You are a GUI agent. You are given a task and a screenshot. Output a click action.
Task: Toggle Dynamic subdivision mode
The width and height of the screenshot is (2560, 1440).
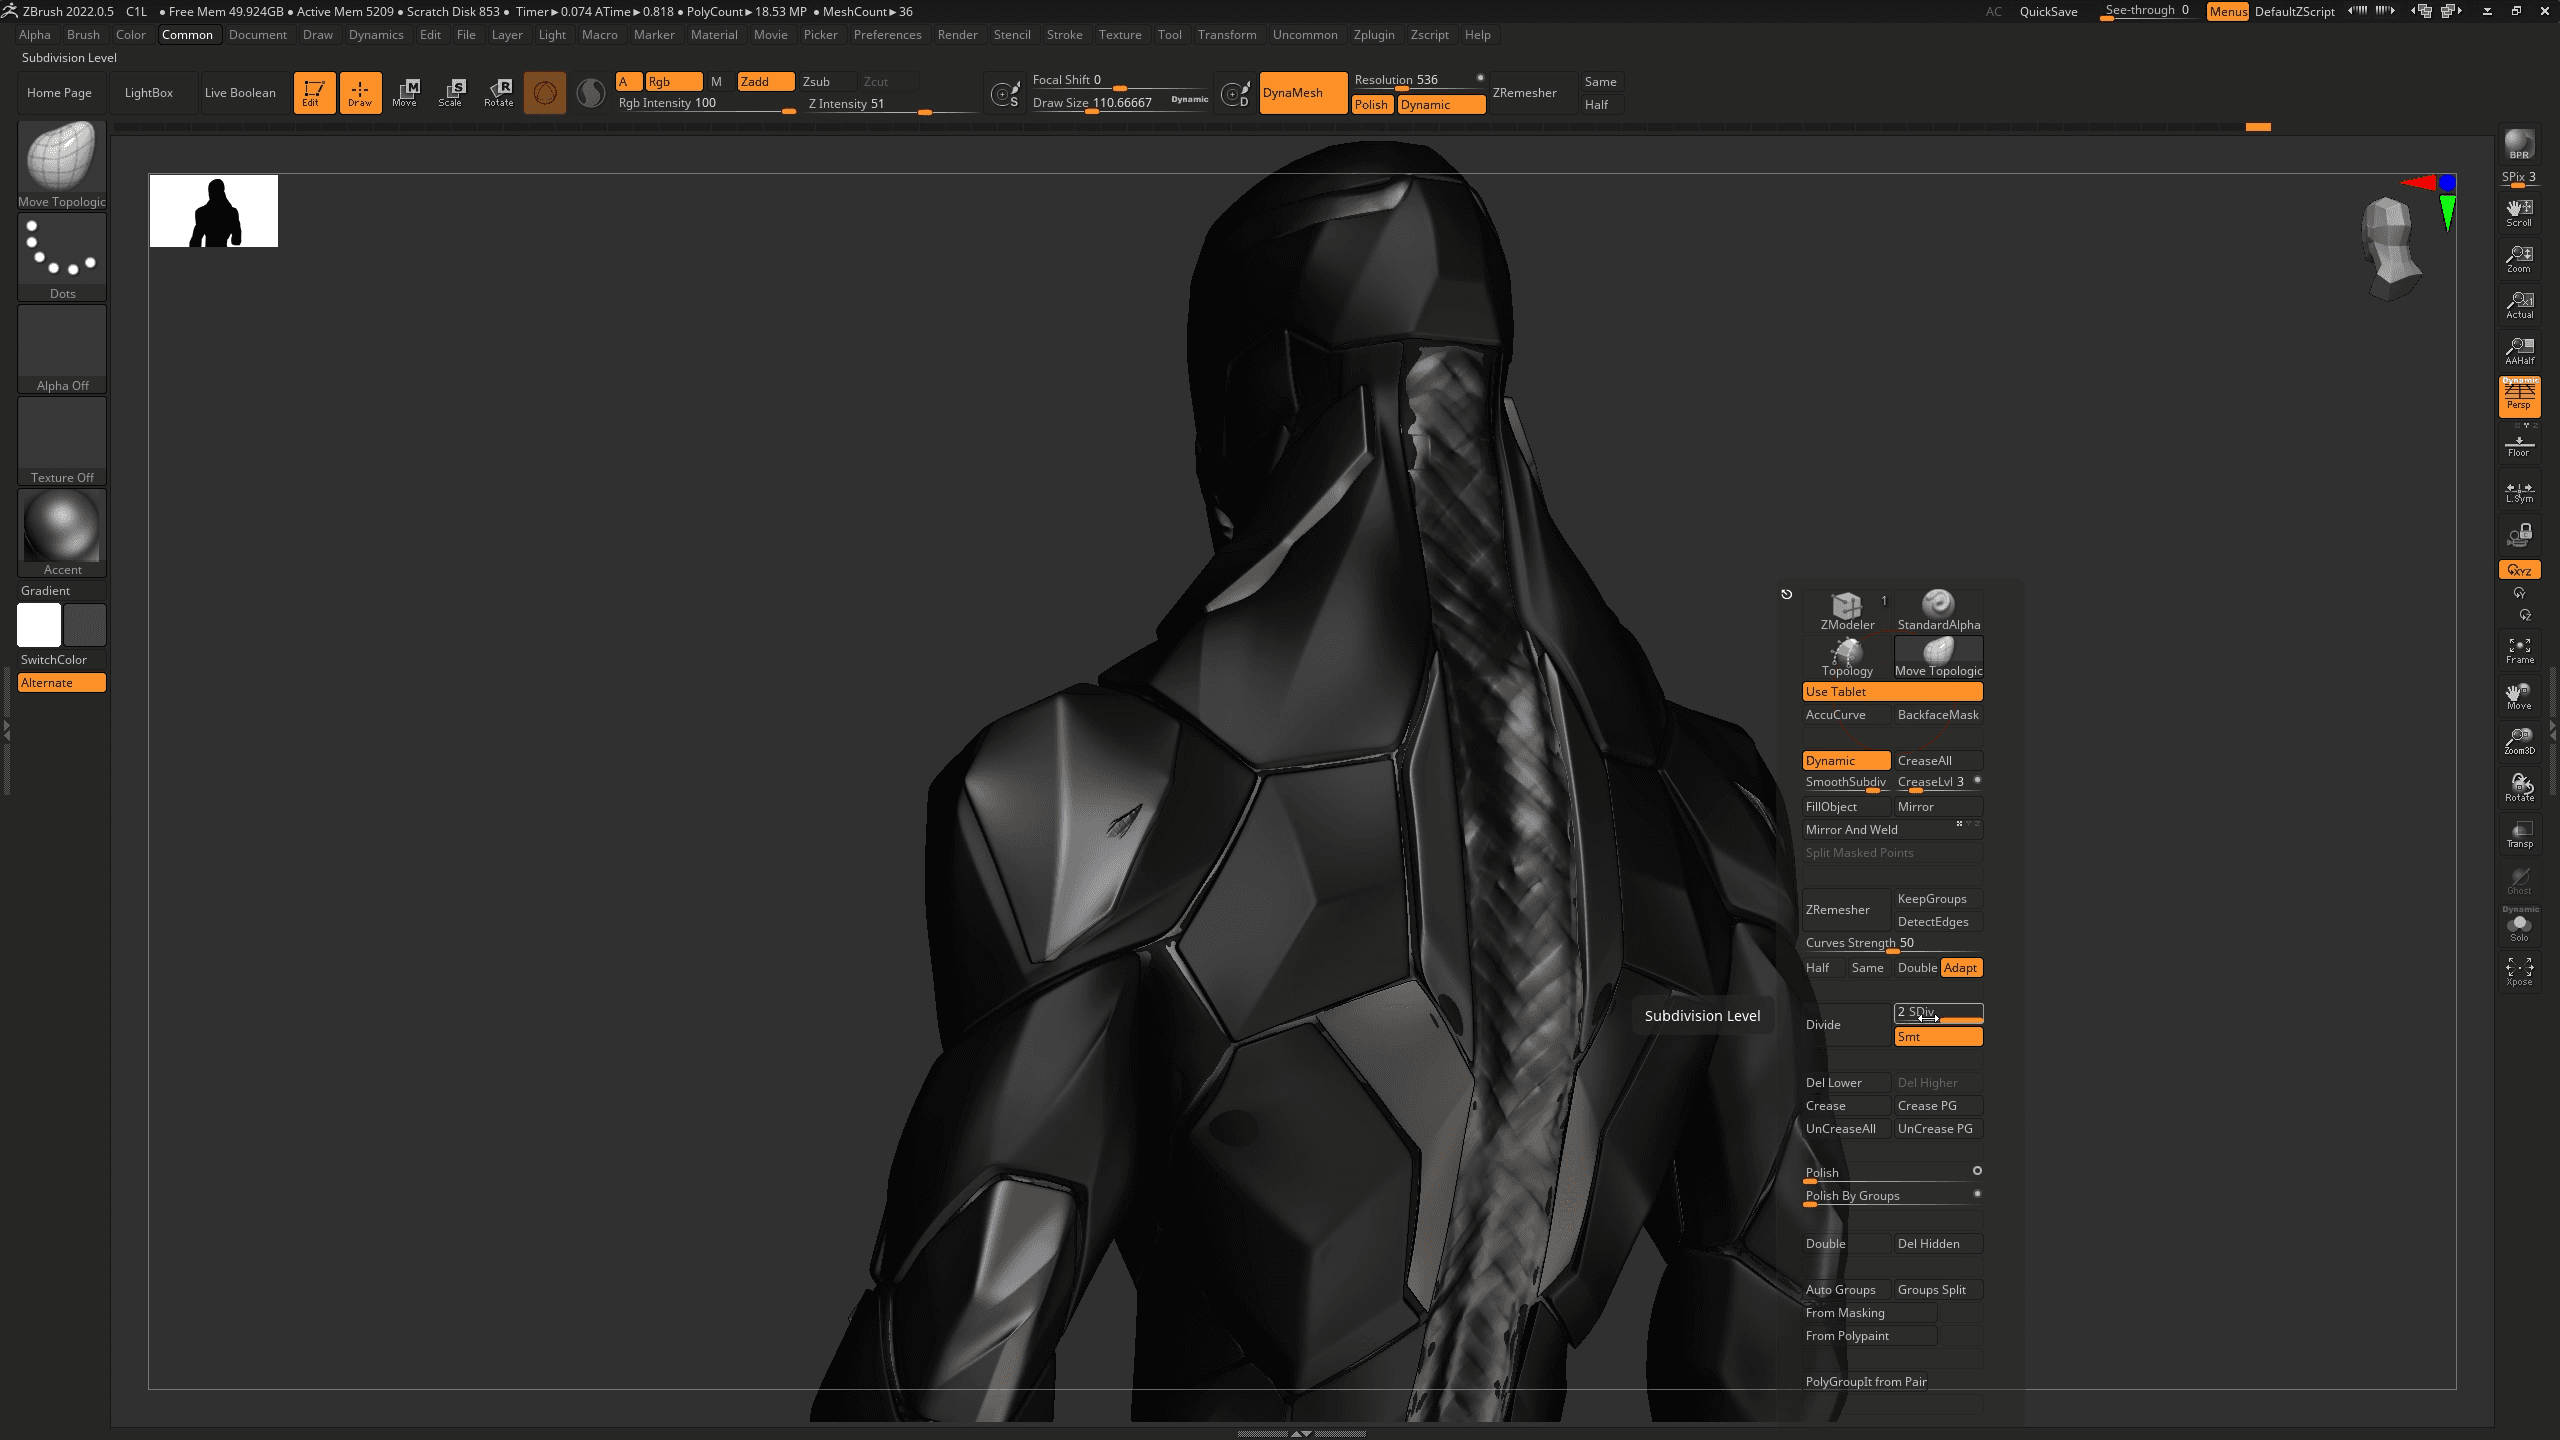coord(1843,760)
